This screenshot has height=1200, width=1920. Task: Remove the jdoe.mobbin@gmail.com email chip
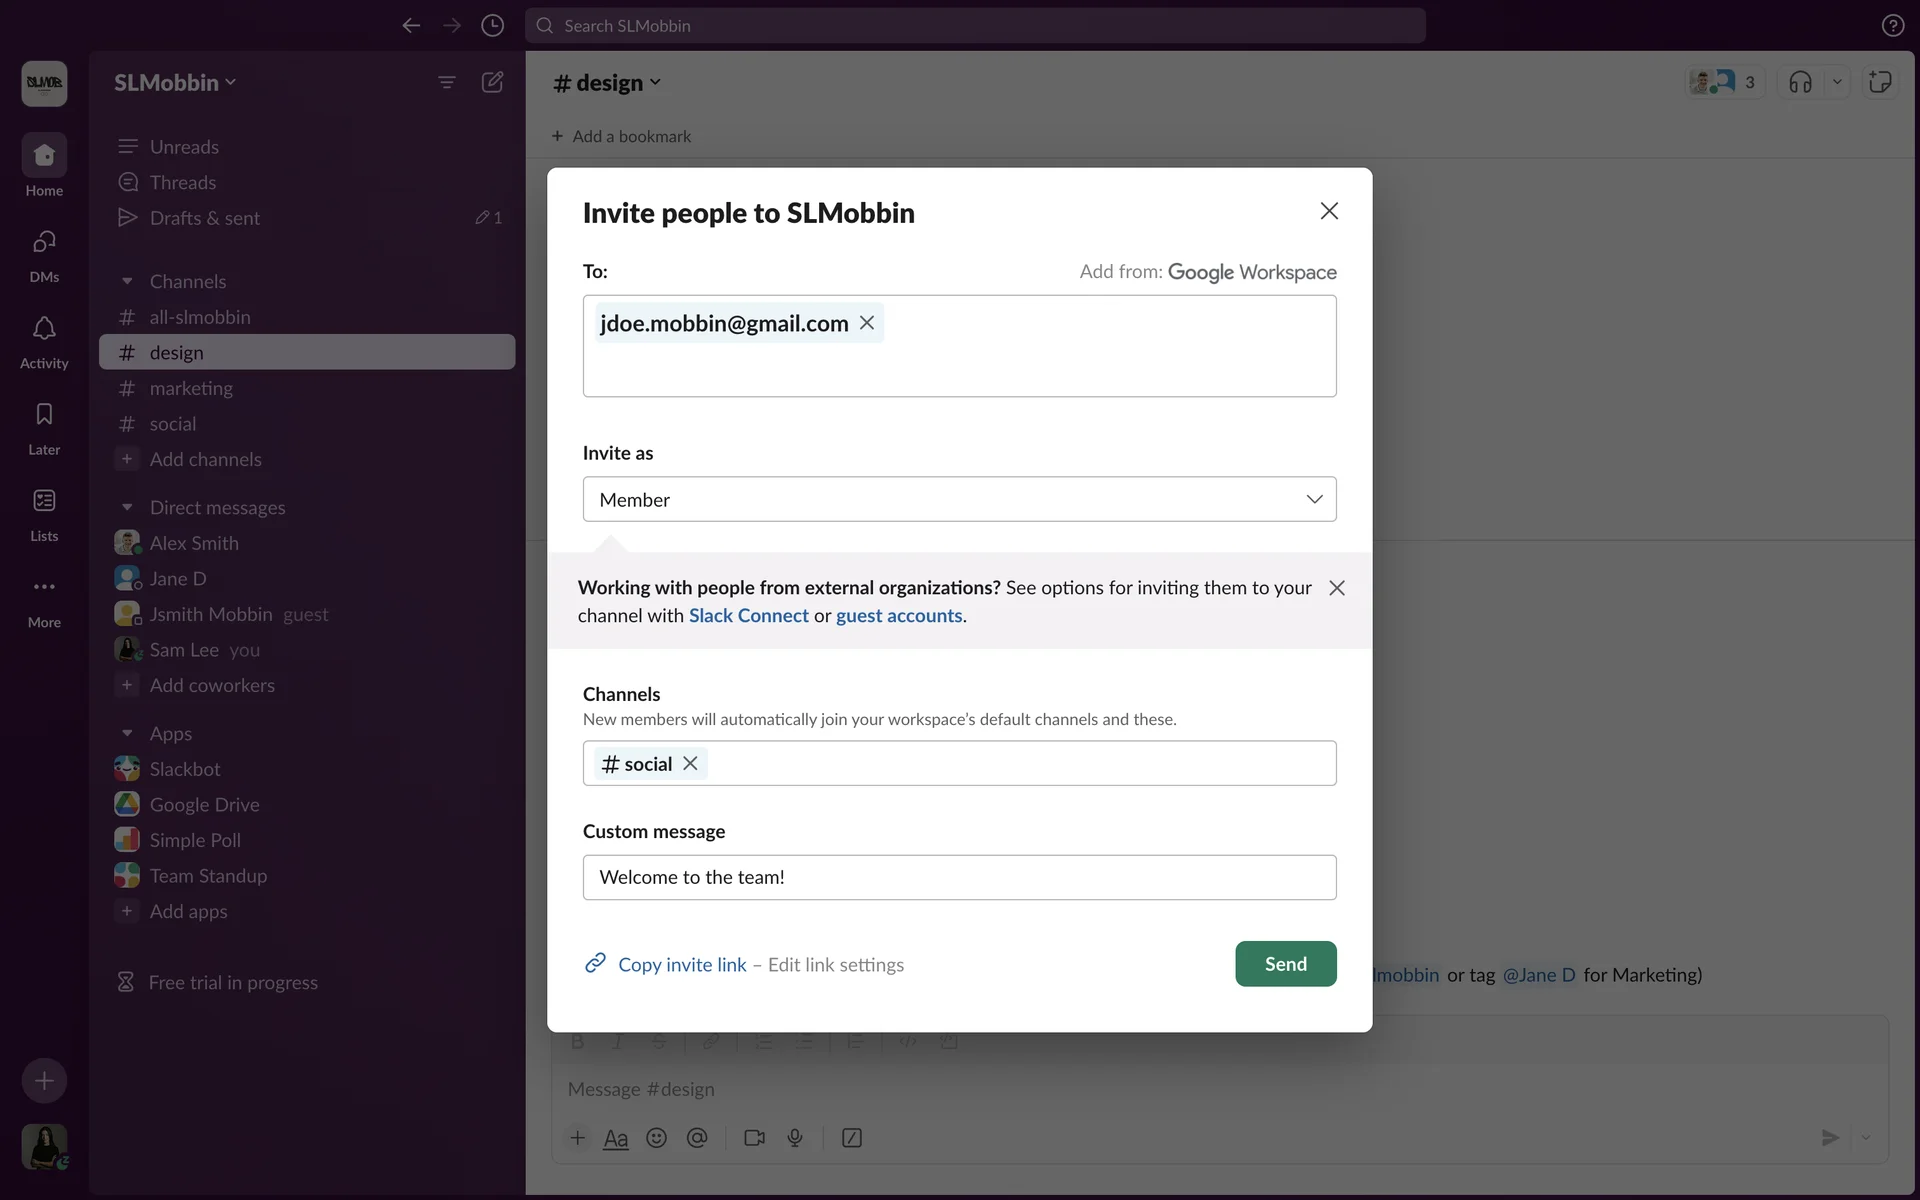[x=867, y=323]
